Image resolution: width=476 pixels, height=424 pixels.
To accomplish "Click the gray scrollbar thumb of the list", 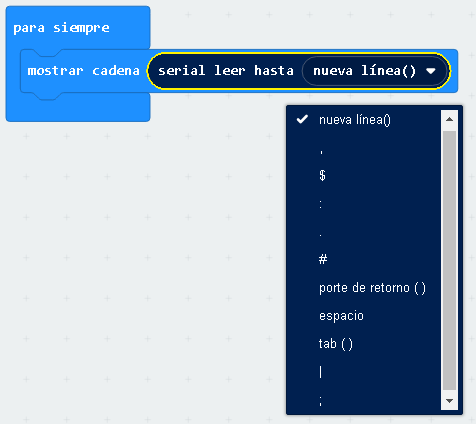I will pos(449,260).
